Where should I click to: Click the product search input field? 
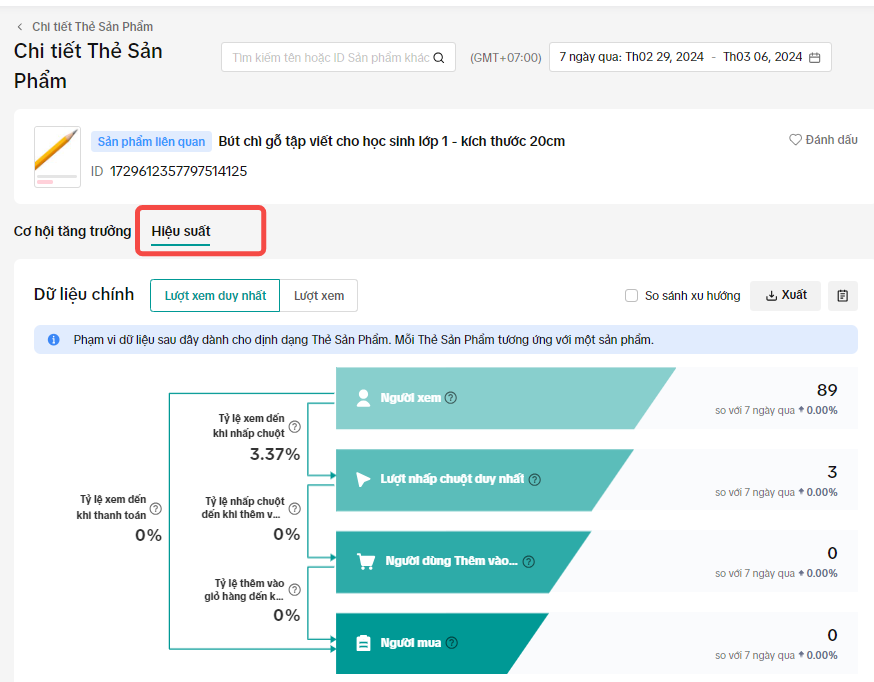coord(330,58)
